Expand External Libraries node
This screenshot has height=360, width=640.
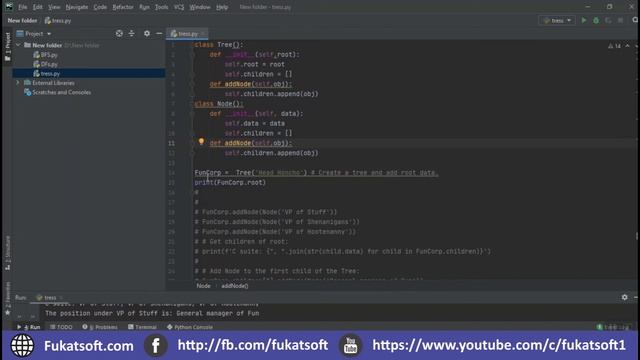click(x=18, y=83)
